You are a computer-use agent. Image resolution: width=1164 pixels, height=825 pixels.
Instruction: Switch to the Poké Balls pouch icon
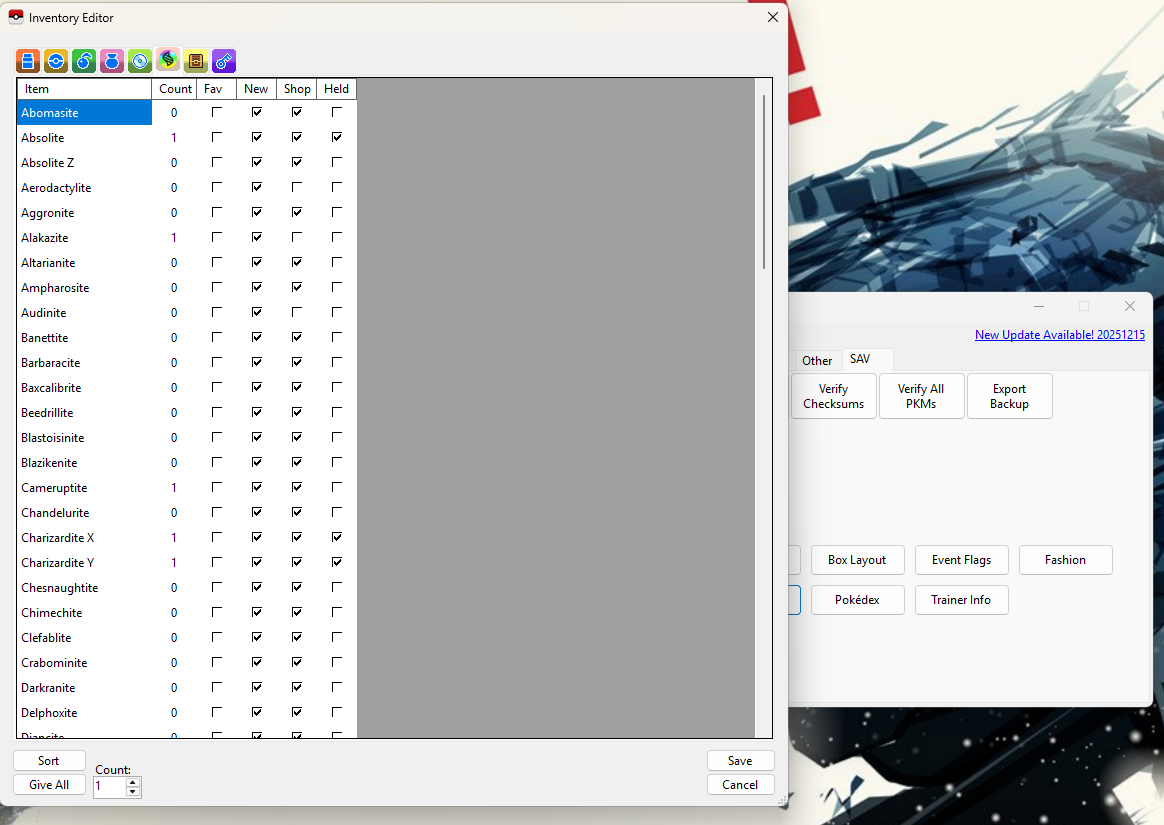tap(56, 61)
